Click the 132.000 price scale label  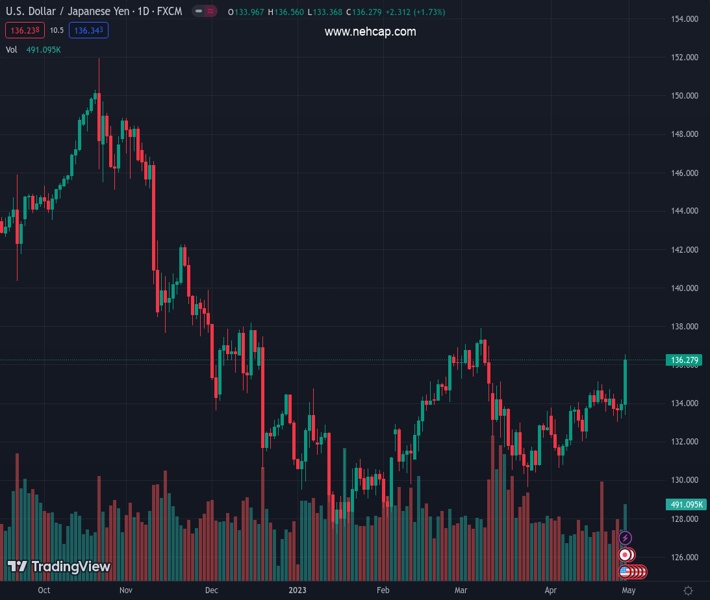coord(685,442)
